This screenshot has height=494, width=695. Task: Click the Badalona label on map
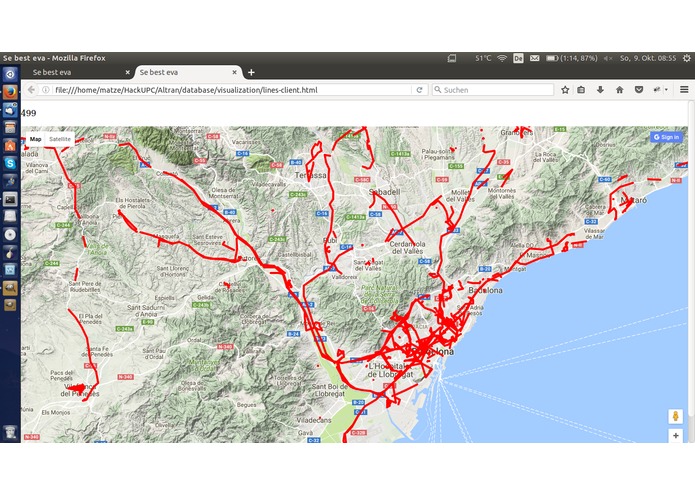[486, 290]
